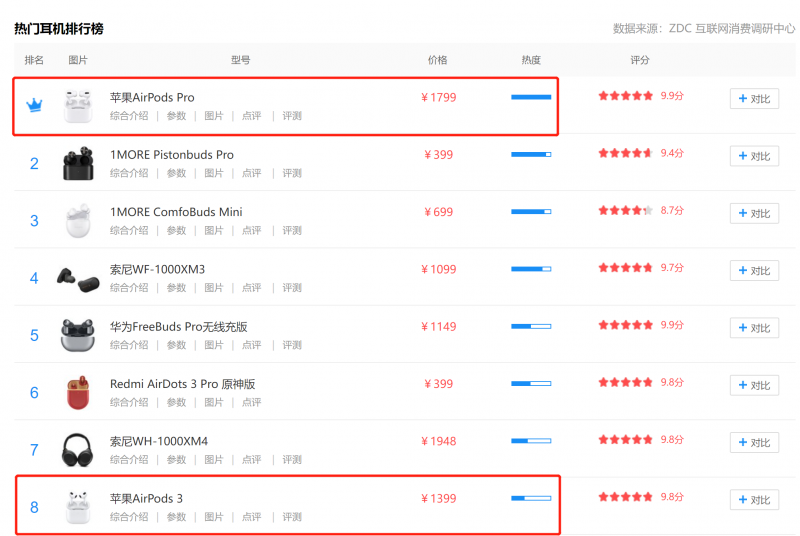Open 综合介绍 under 索尼WH-1000XM4
The height and width of the screenshot is (536, 800).
coord(129,459)
